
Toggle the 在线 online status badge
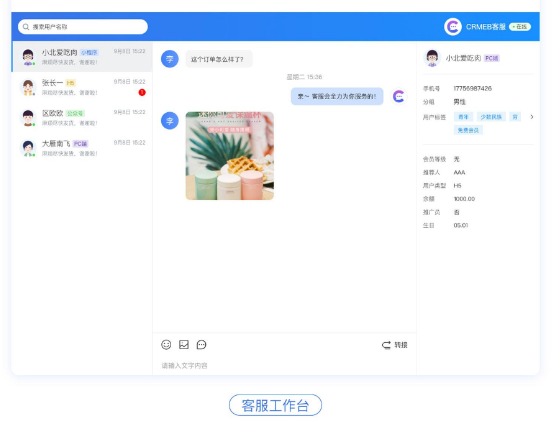[520, 27]
